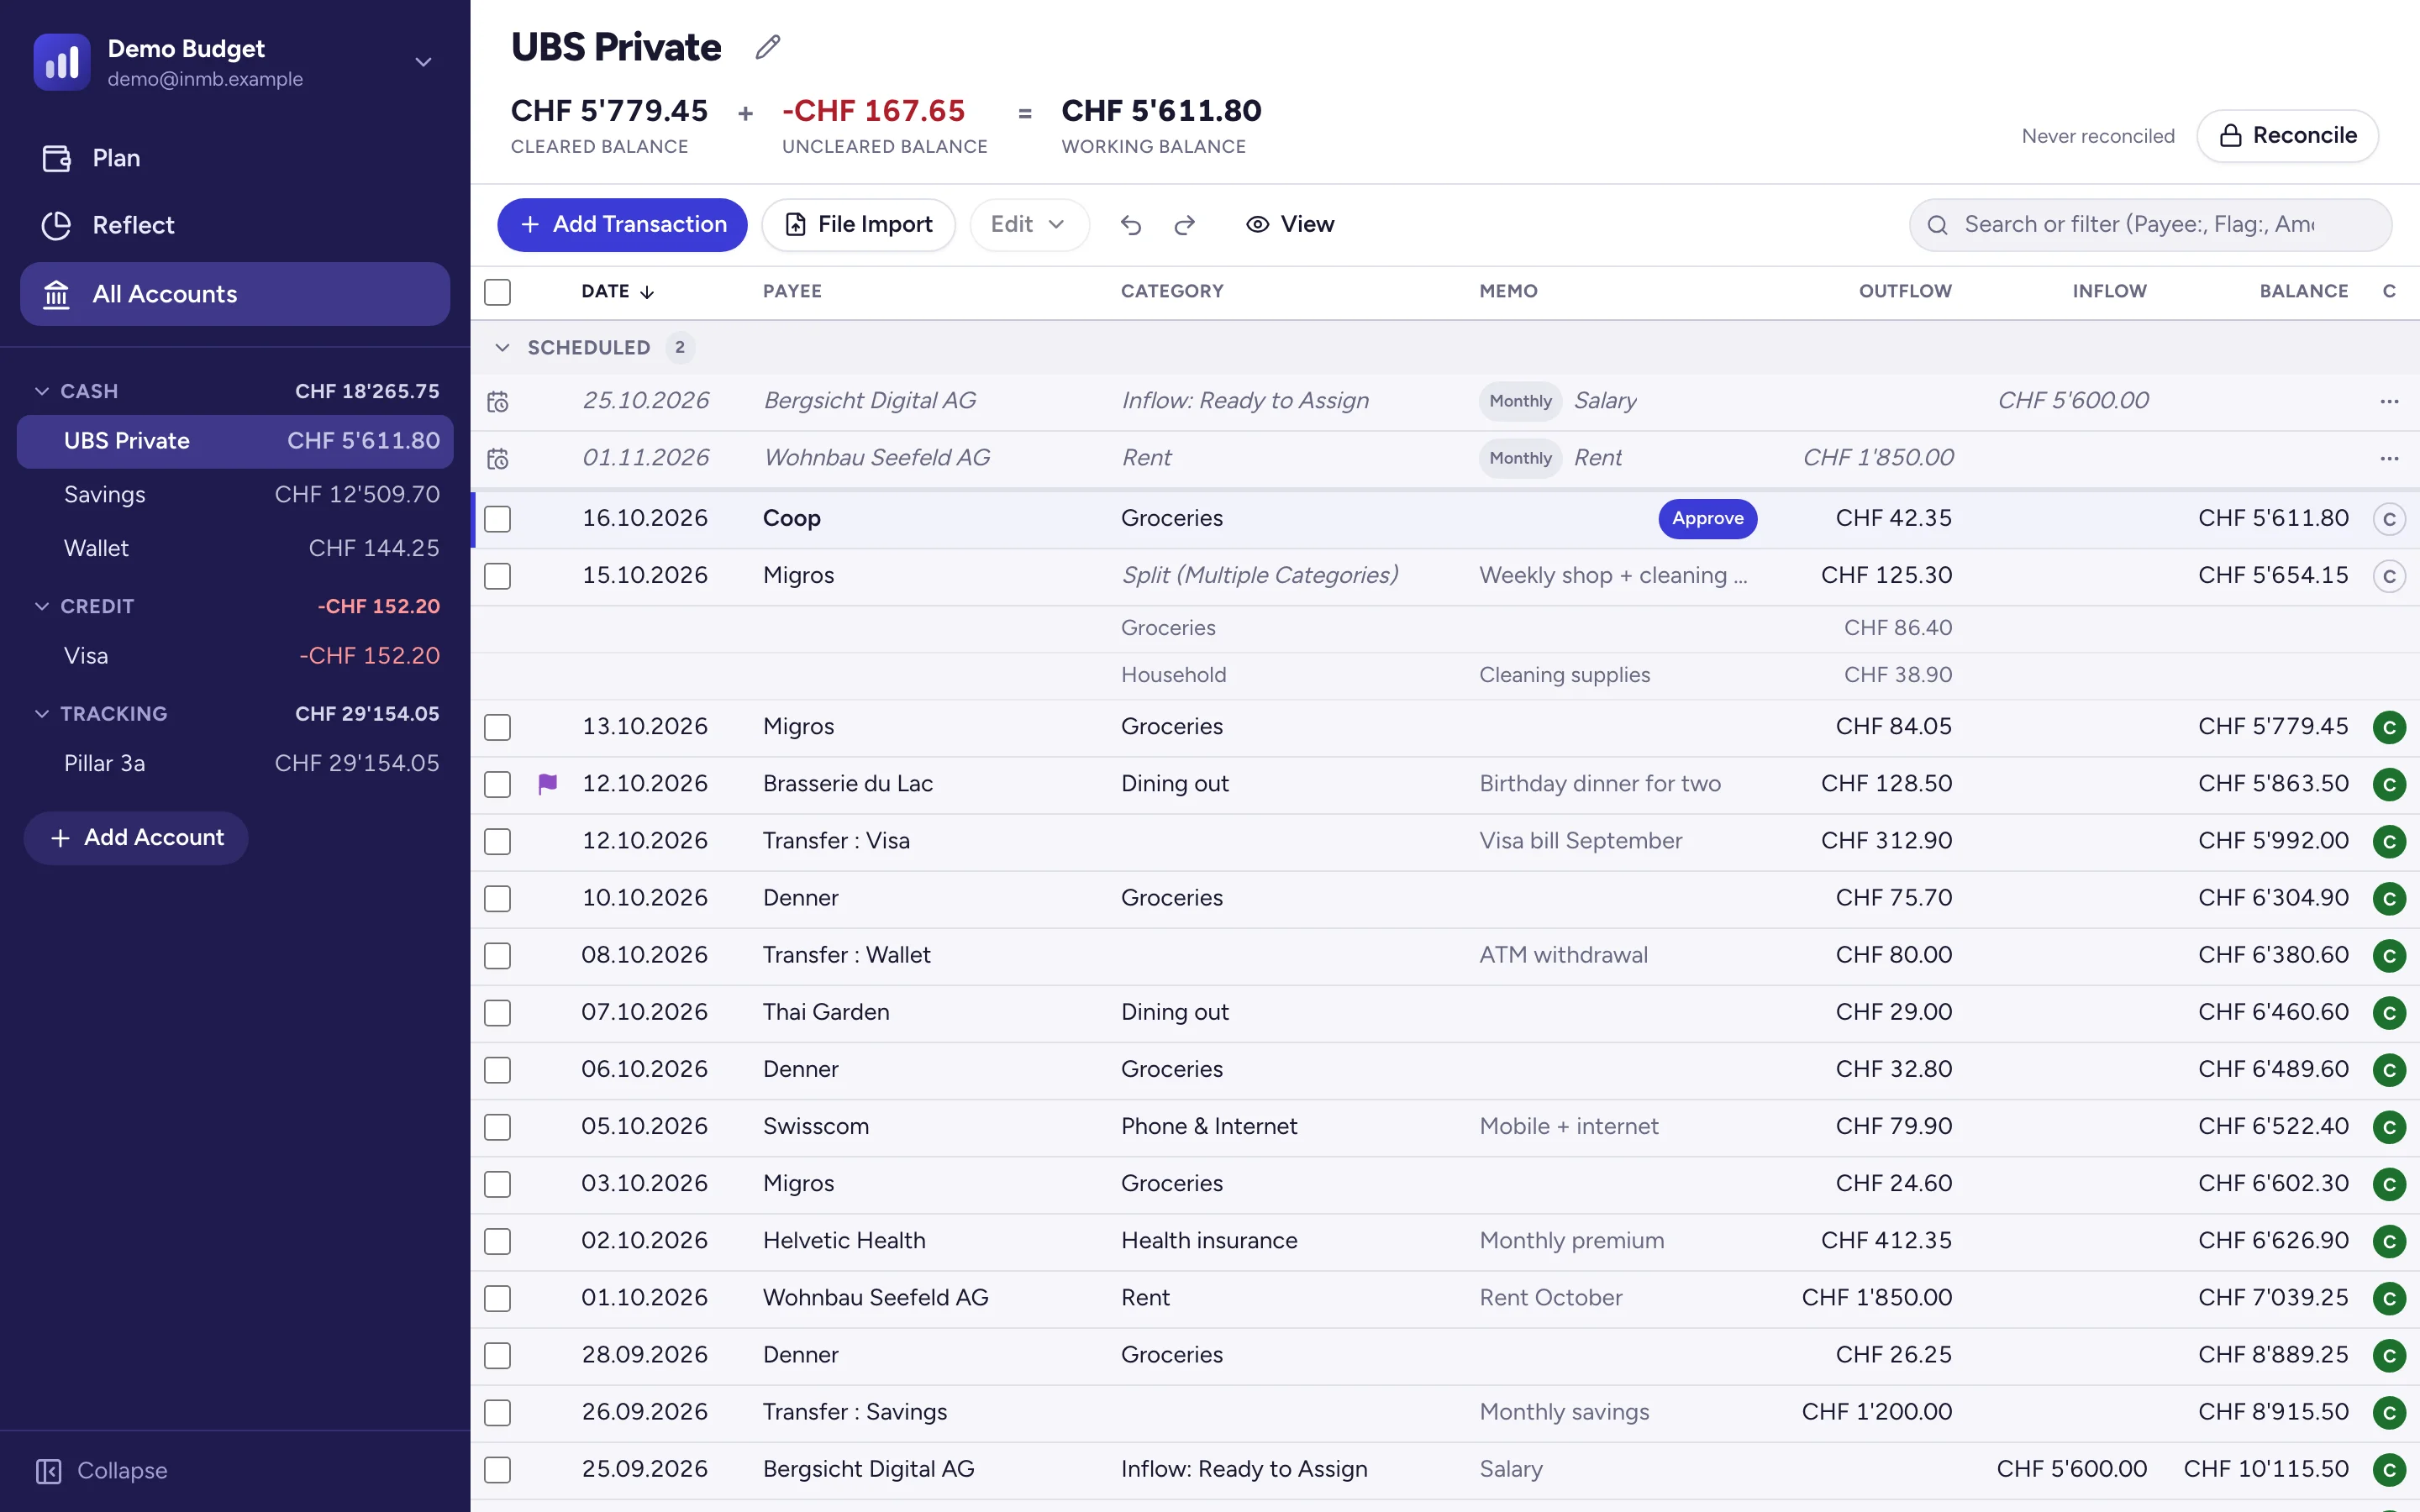Image resolution: width=2420 pixels, height=1512 pixels.
Task: Click the redo arrow icon
Action: (x=1185, y=225)
